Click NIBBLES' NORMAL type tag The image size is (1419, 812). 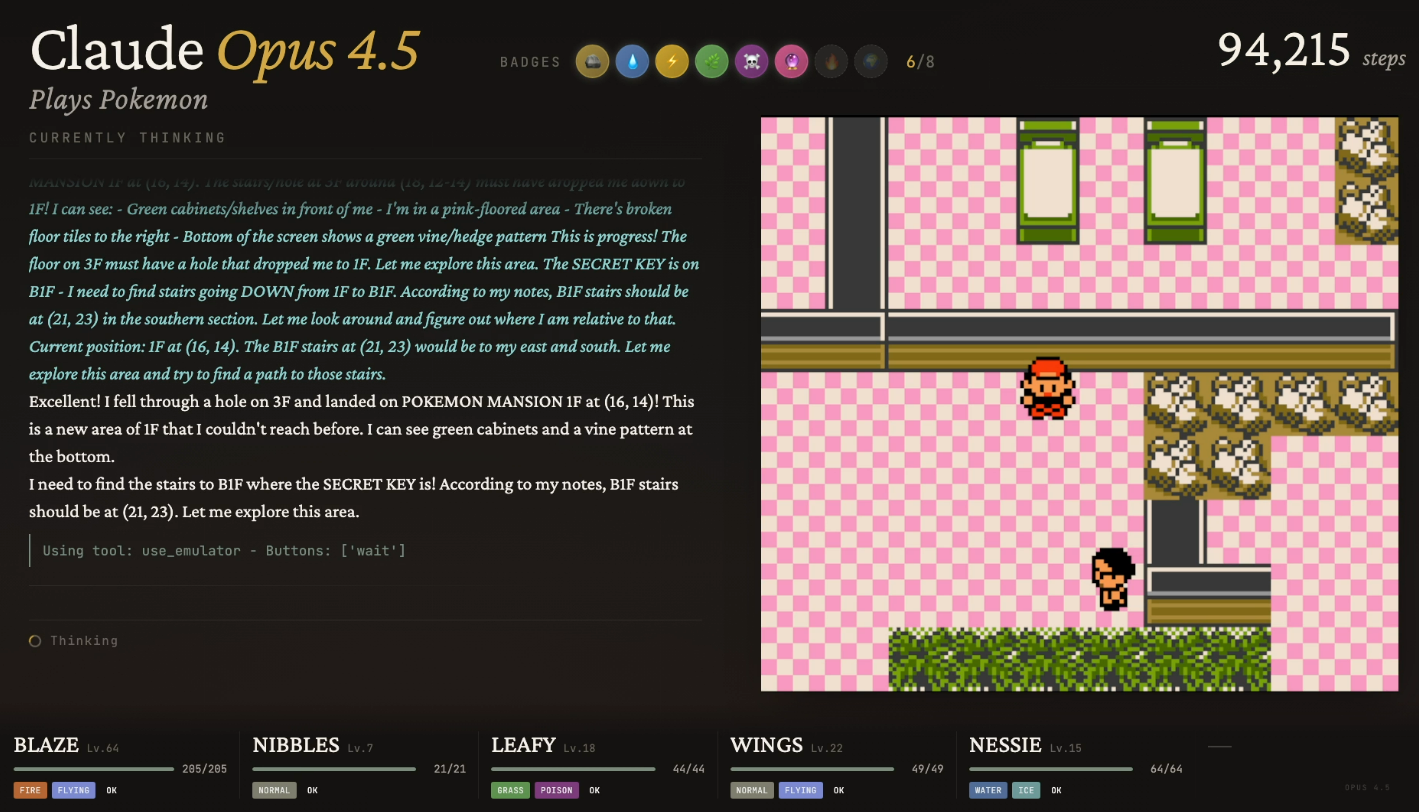[x=274, y=790]
